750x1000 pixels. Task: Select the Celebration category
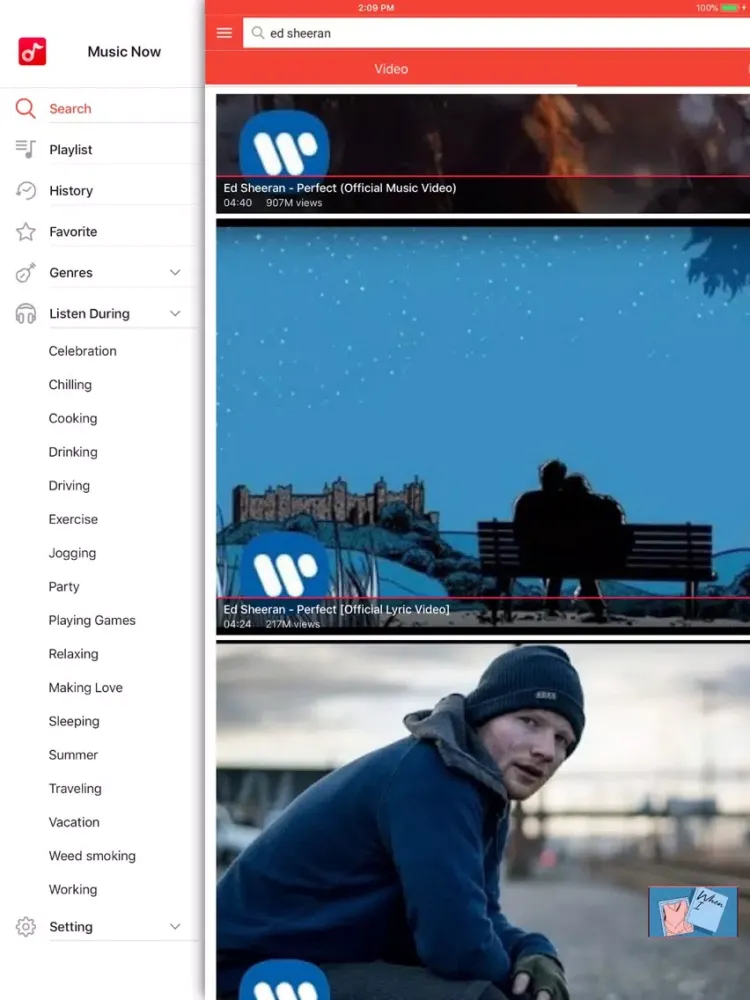pyautogui.click(x=82, y=351)
